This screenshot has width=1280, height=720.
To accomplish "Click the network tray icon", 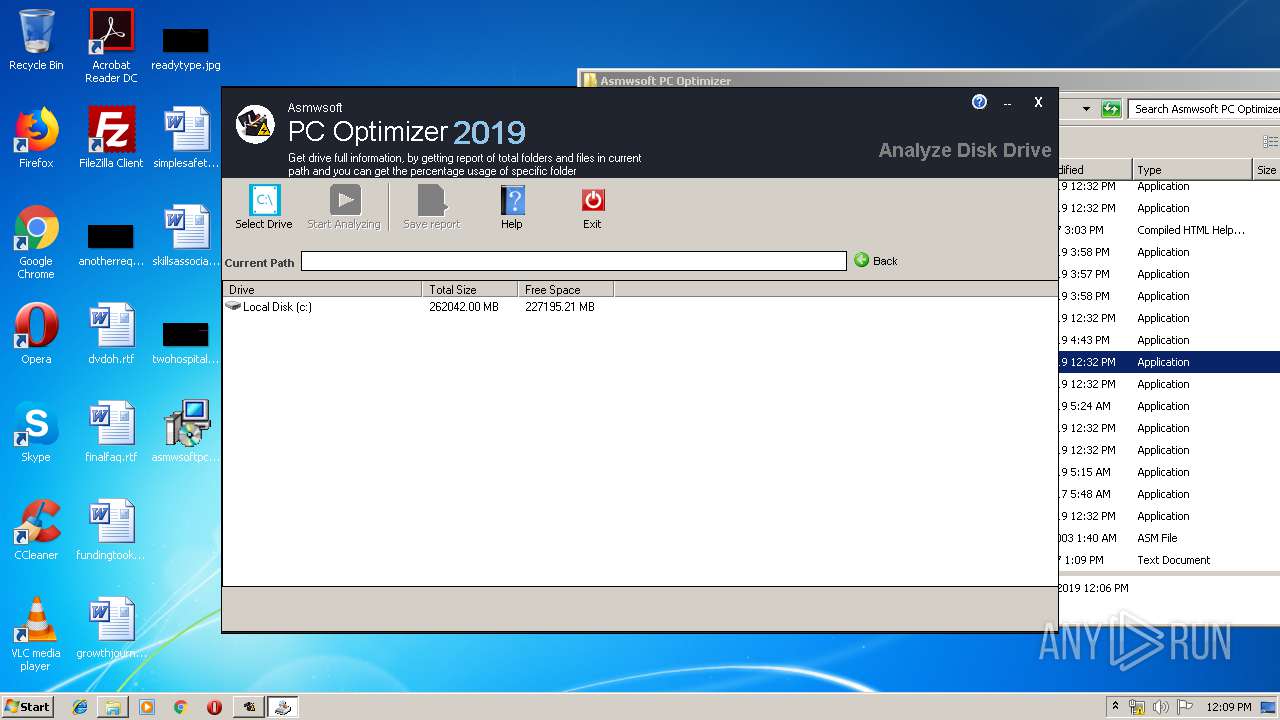I will click(1138, 707).
